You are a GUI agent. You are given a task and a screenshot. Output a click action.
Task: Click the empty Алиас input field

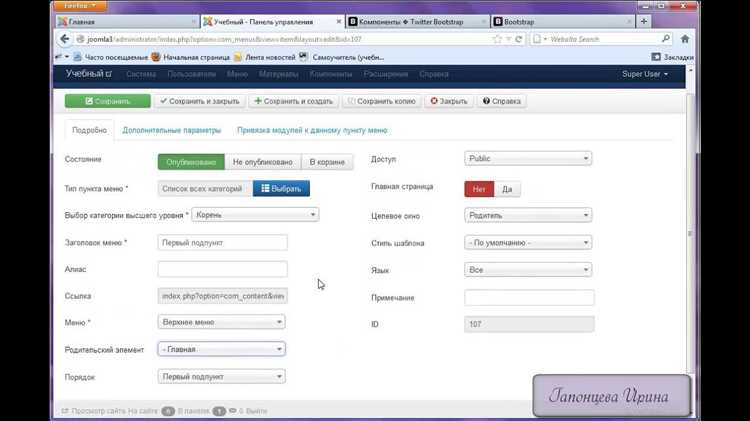tap(222, 269)
